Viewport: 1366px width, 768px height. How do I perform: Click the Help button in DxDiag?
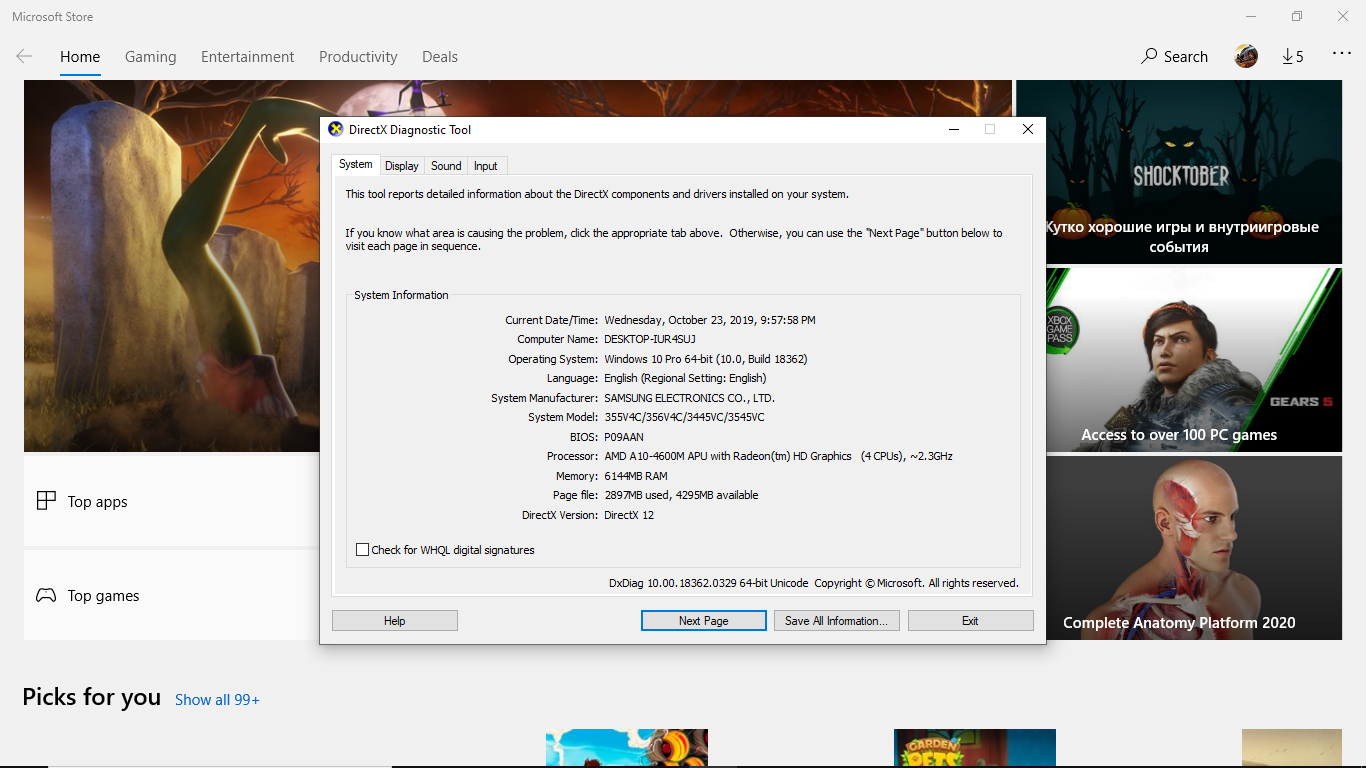[x=395, y=621]
